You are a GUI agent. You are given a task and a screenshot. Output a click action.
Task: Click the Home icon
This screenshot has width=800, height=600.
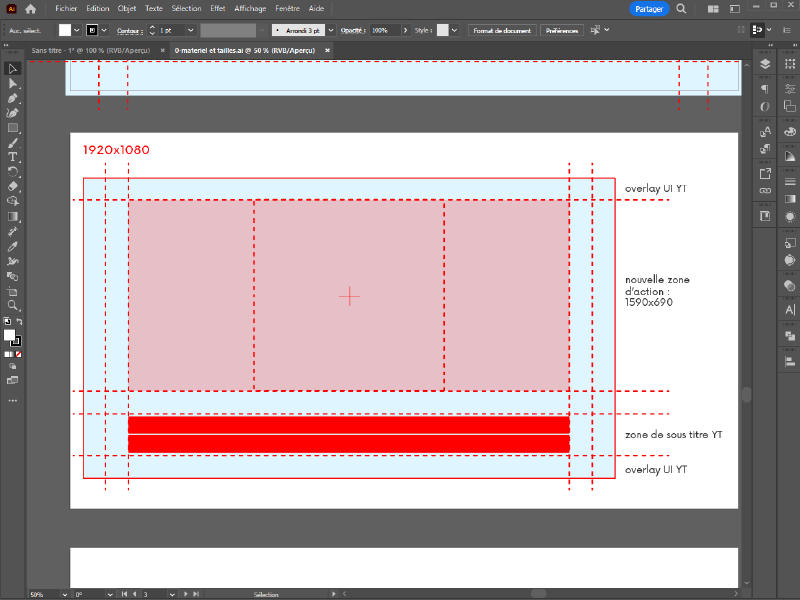(x=30, y=8)
